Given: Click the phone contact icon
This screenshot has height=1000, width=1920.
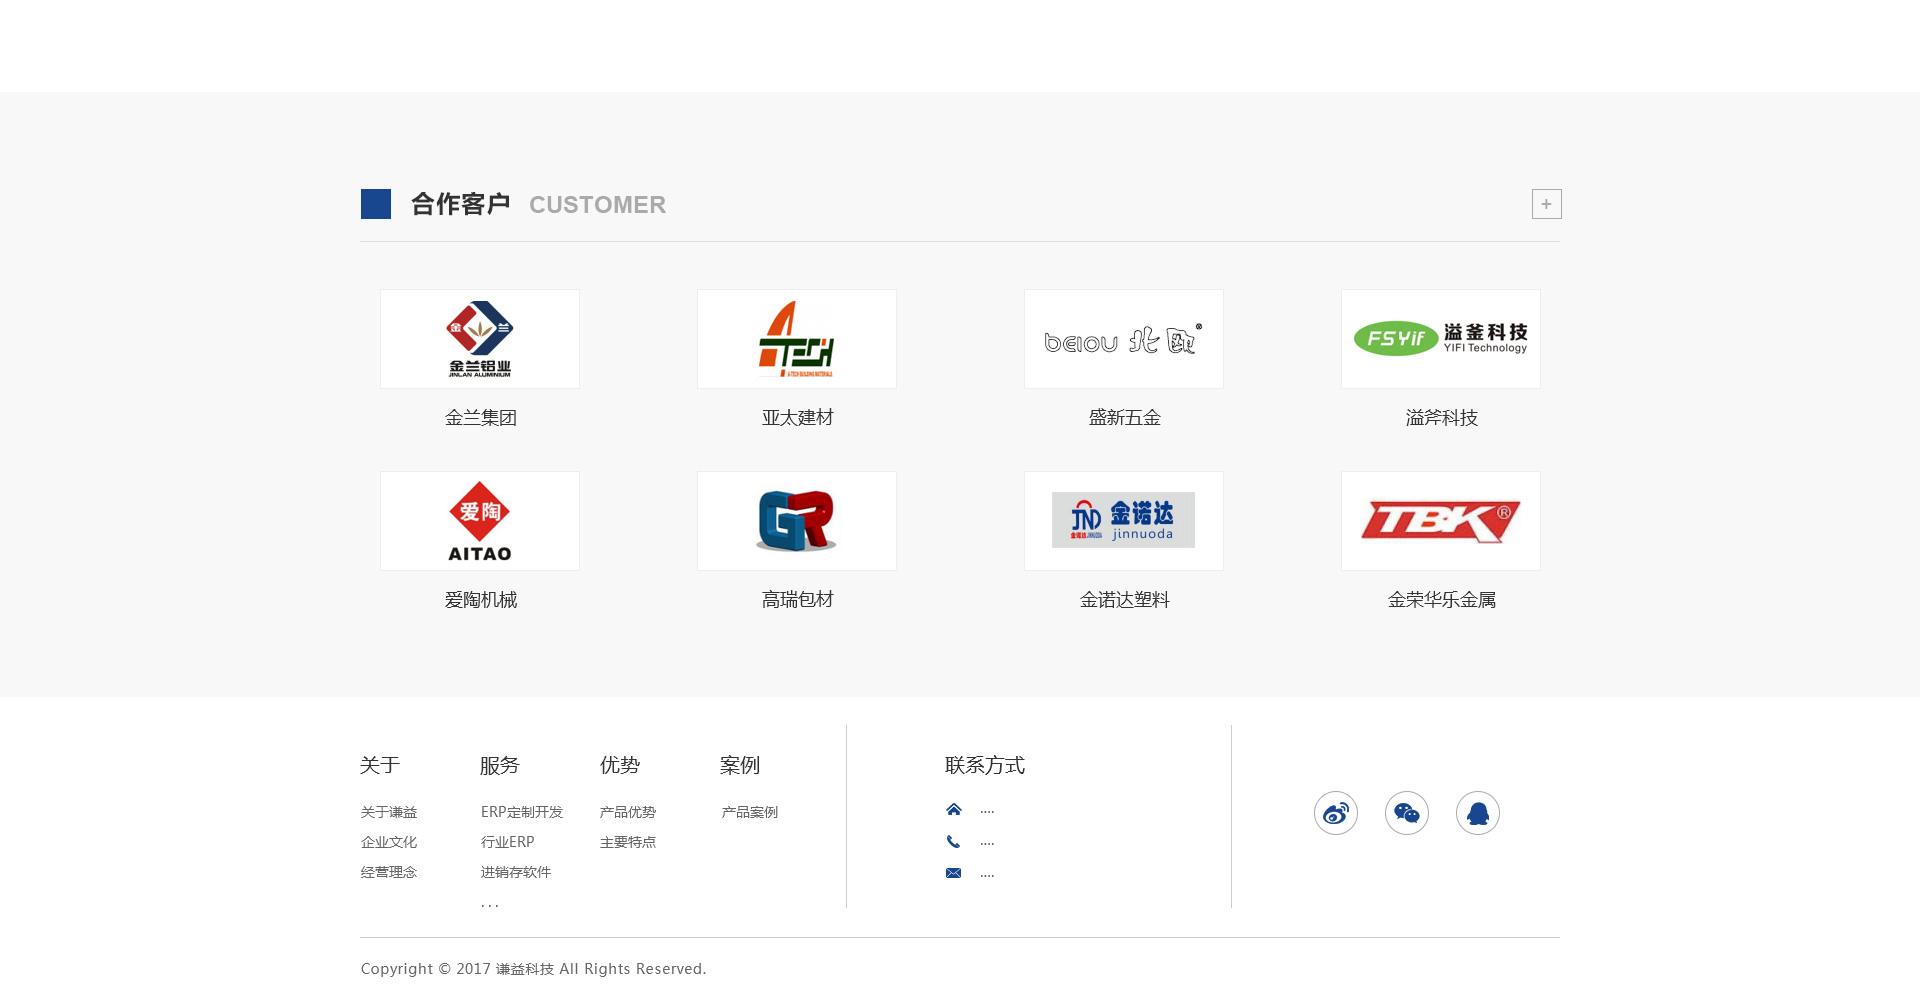Looking at the screenshot, I should [954, 842].
